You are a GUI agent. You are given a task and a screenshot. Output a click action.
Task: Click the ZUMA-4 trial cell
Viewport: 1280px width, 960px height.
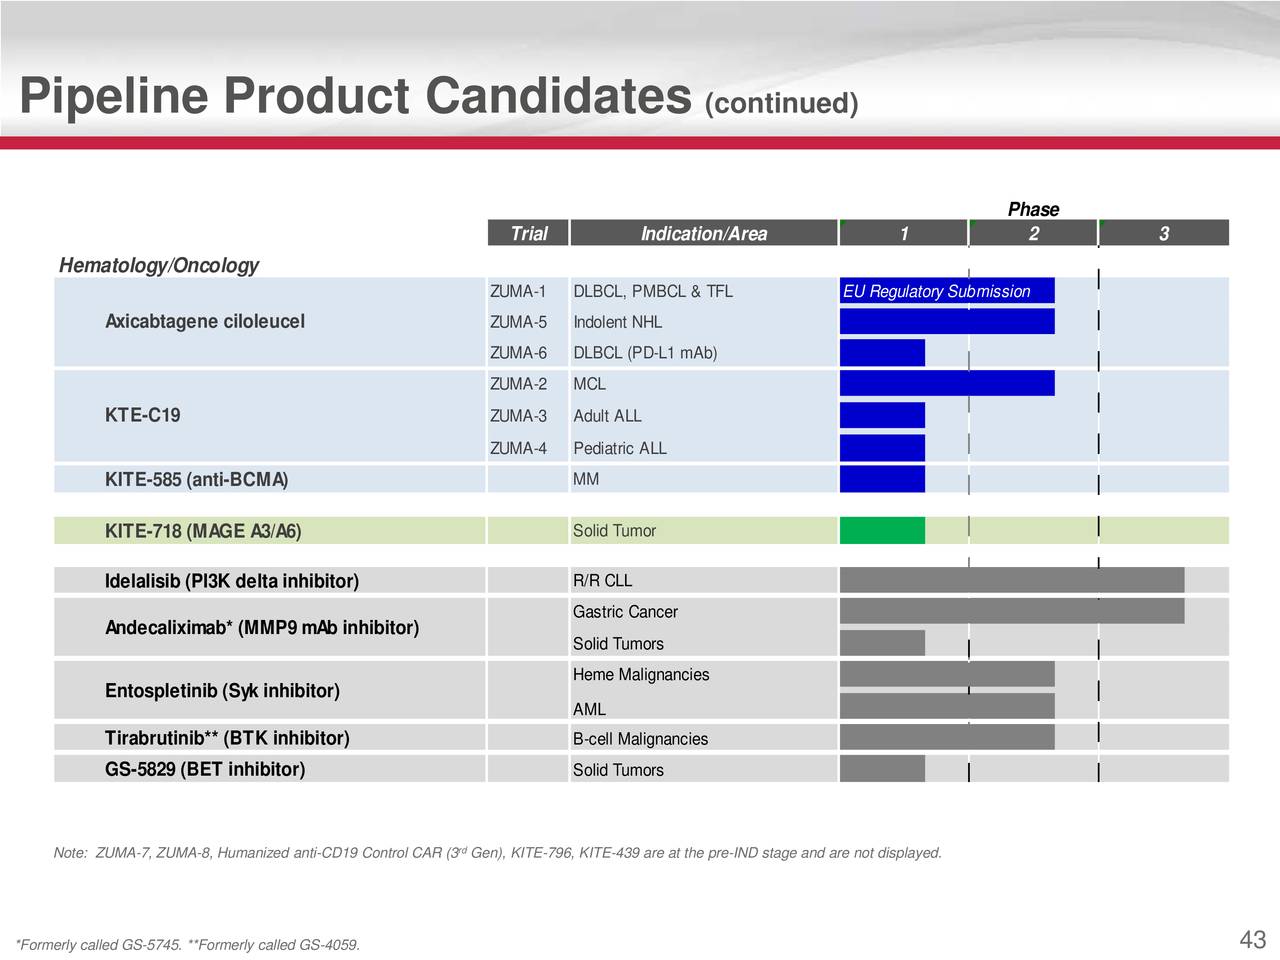(518, 448)
